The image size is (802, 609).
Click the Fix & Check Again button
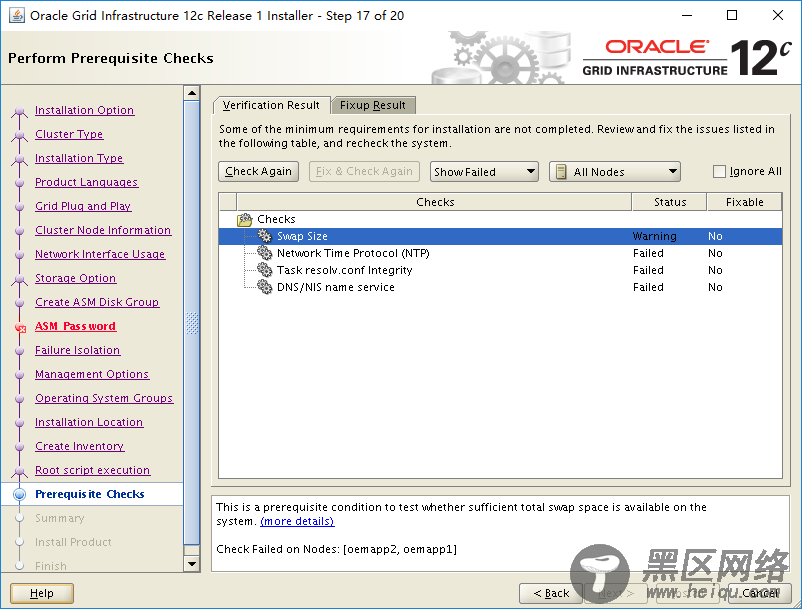click(364, 171)
